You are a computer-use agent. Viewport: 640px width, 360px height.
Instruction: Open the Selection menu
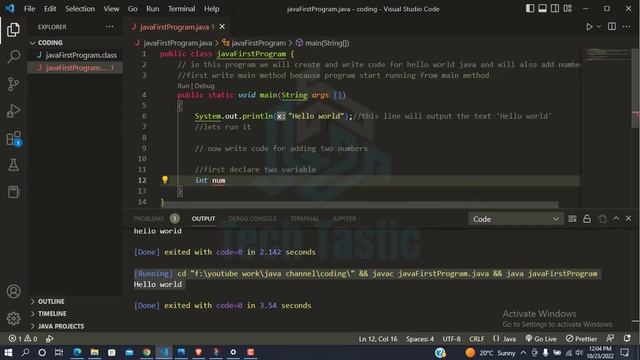point(80,9)
